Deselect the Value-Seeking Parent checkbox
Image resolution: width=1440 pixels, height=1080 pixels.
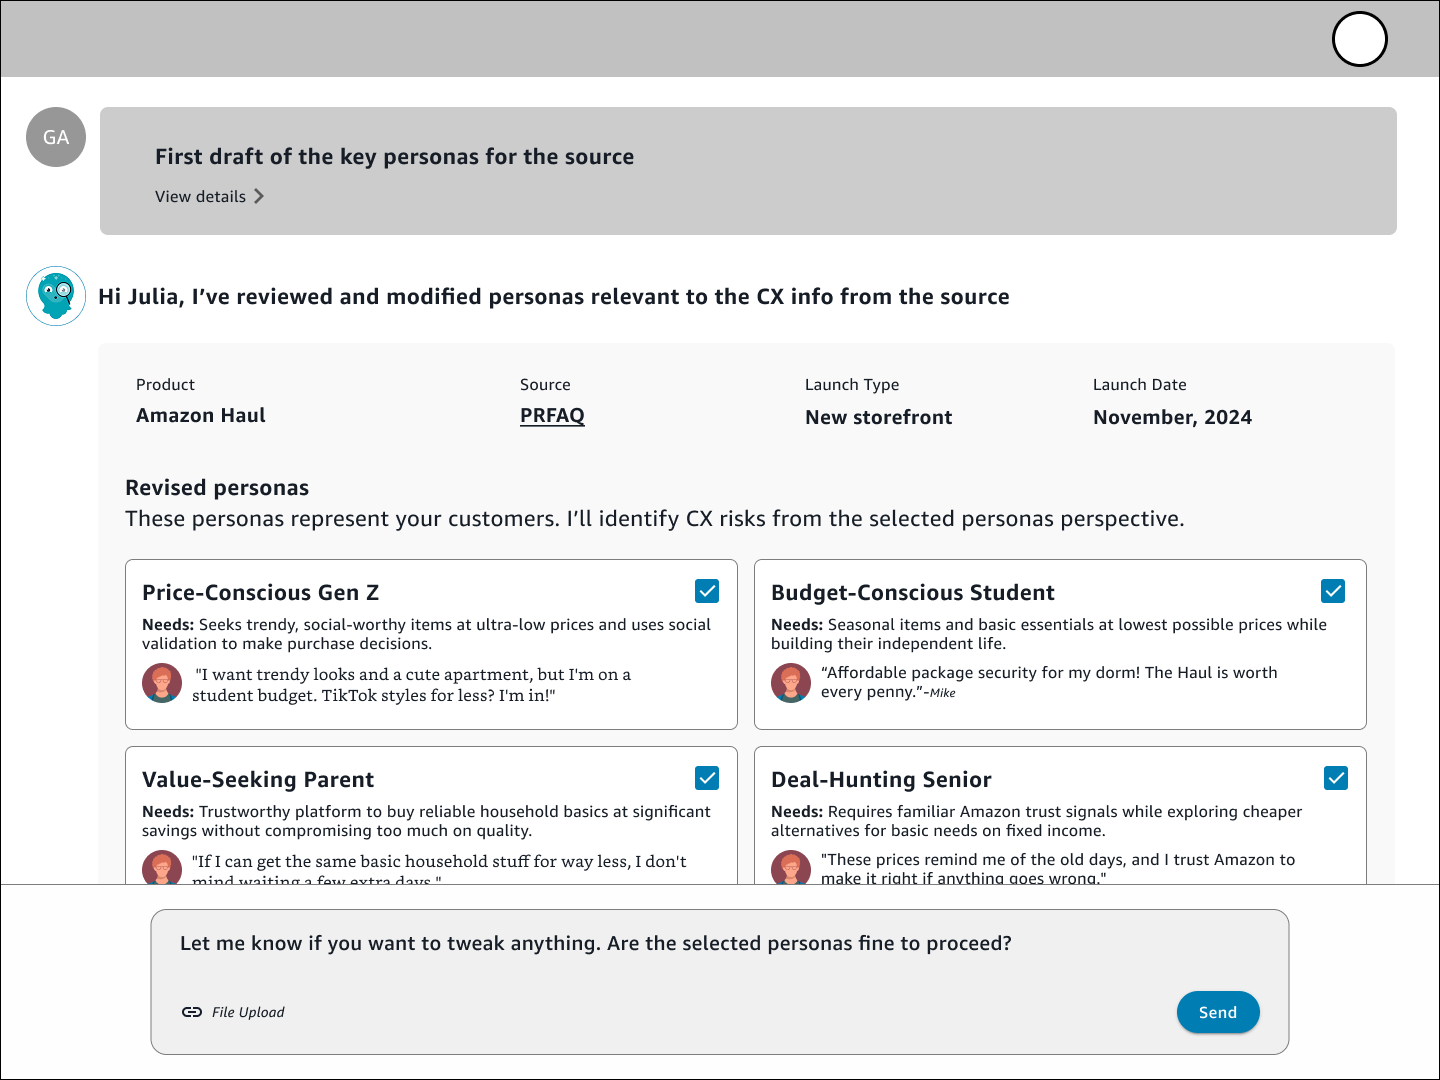click(x=707, y=778)
